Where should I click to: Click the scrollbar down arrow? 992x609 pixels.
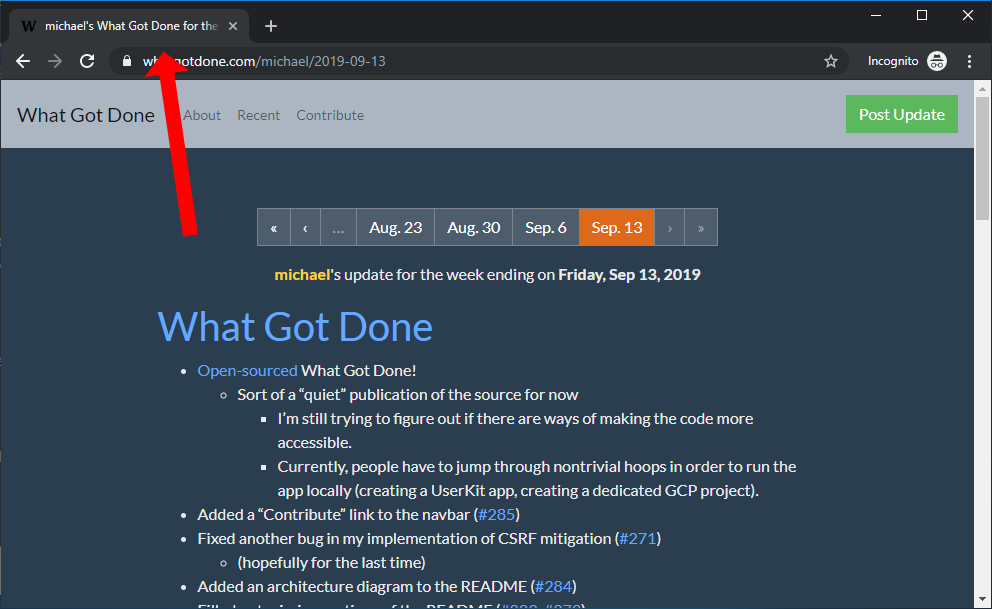point(983,599)
